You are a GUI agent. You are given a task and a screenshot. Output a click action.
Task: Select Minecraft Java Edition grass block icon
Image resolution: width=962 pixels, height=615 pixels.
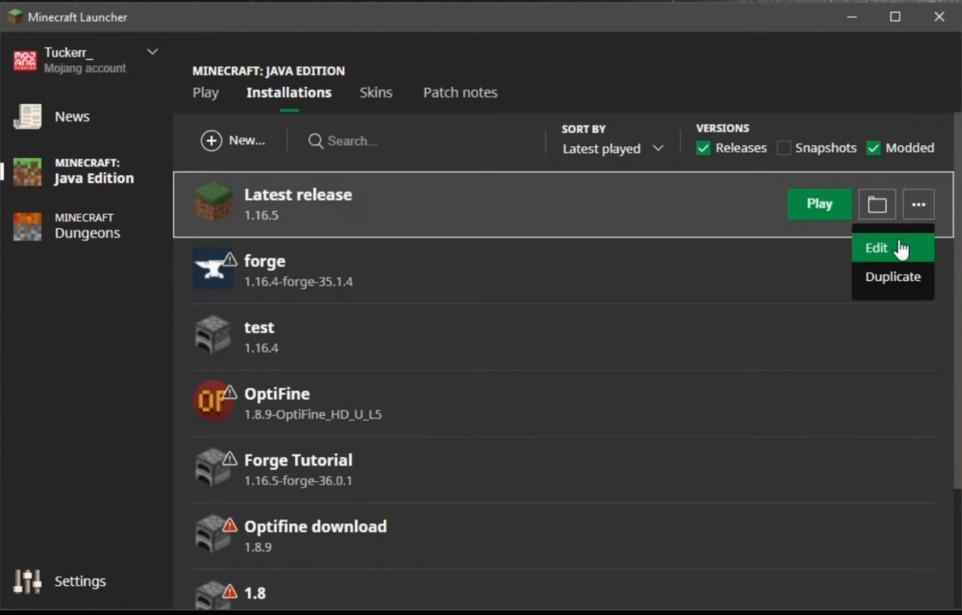(28, 172)
